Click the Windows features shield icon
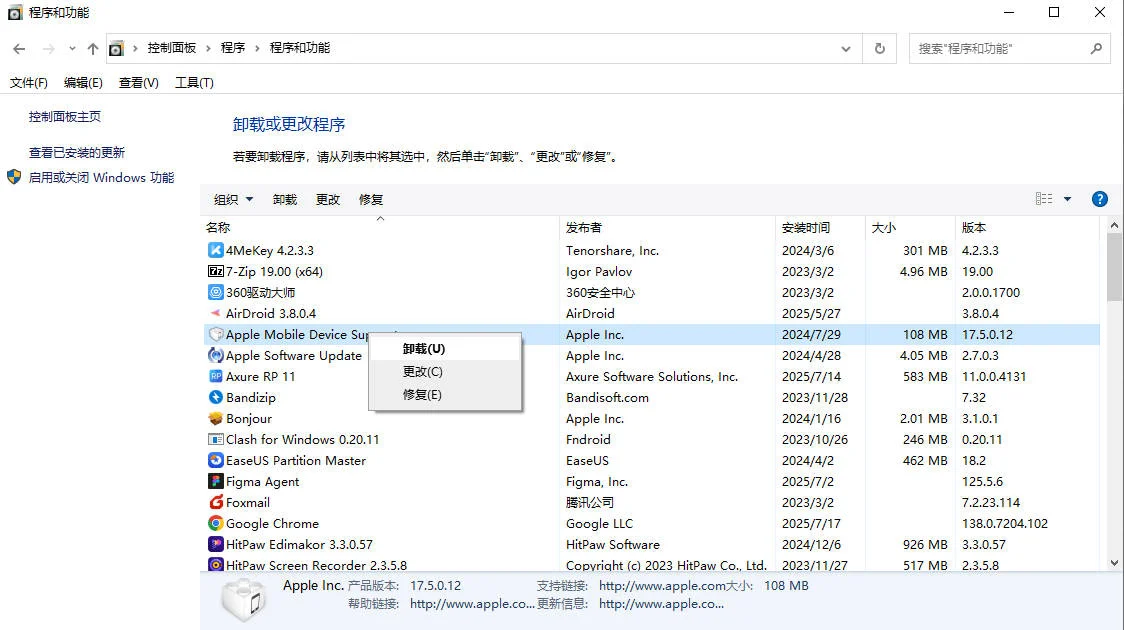Screen dimensions: 1124x630 click(14, 177)
